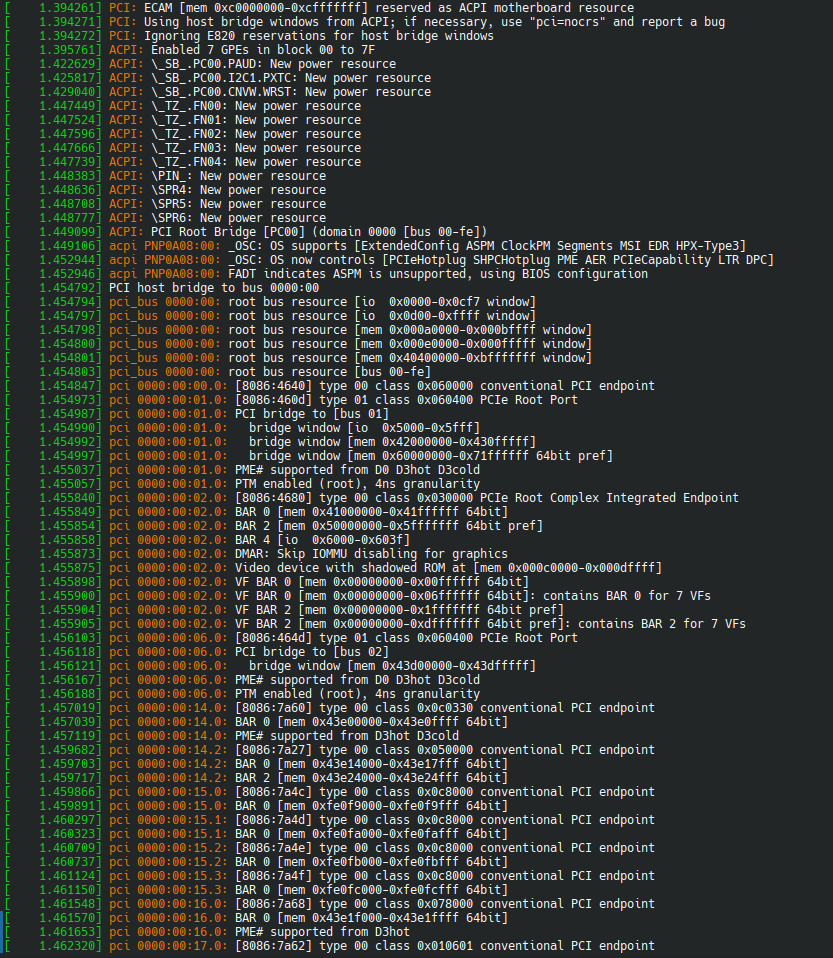Click 'PCI bridge to [bus 01]' line
Screen dimensions: 833x958
(312, 414)
